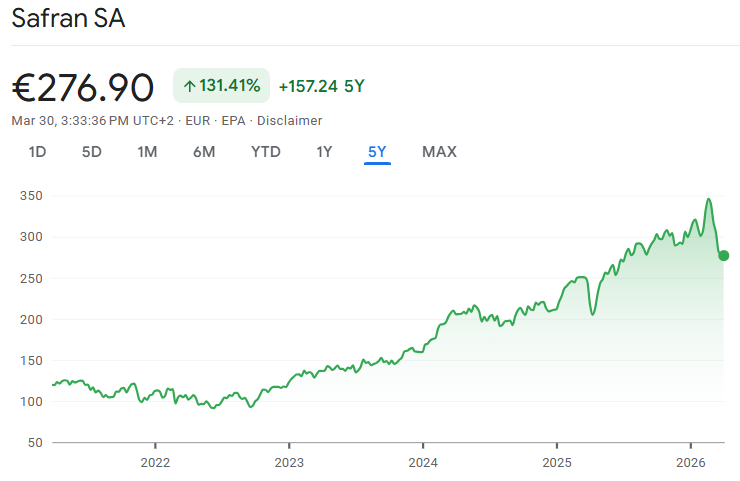The height and width of the screenshot is (481, 740).
Task: Select the MAX time range
Action: 439,152
